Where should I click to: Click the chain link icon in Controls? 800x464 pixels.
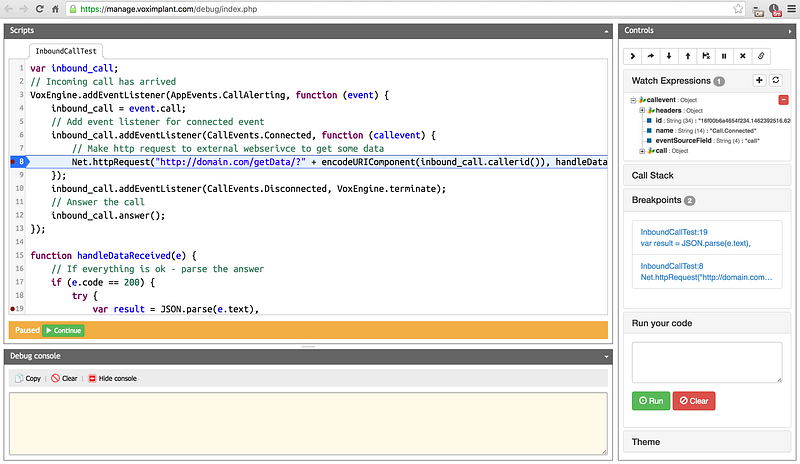coord(761,56)
